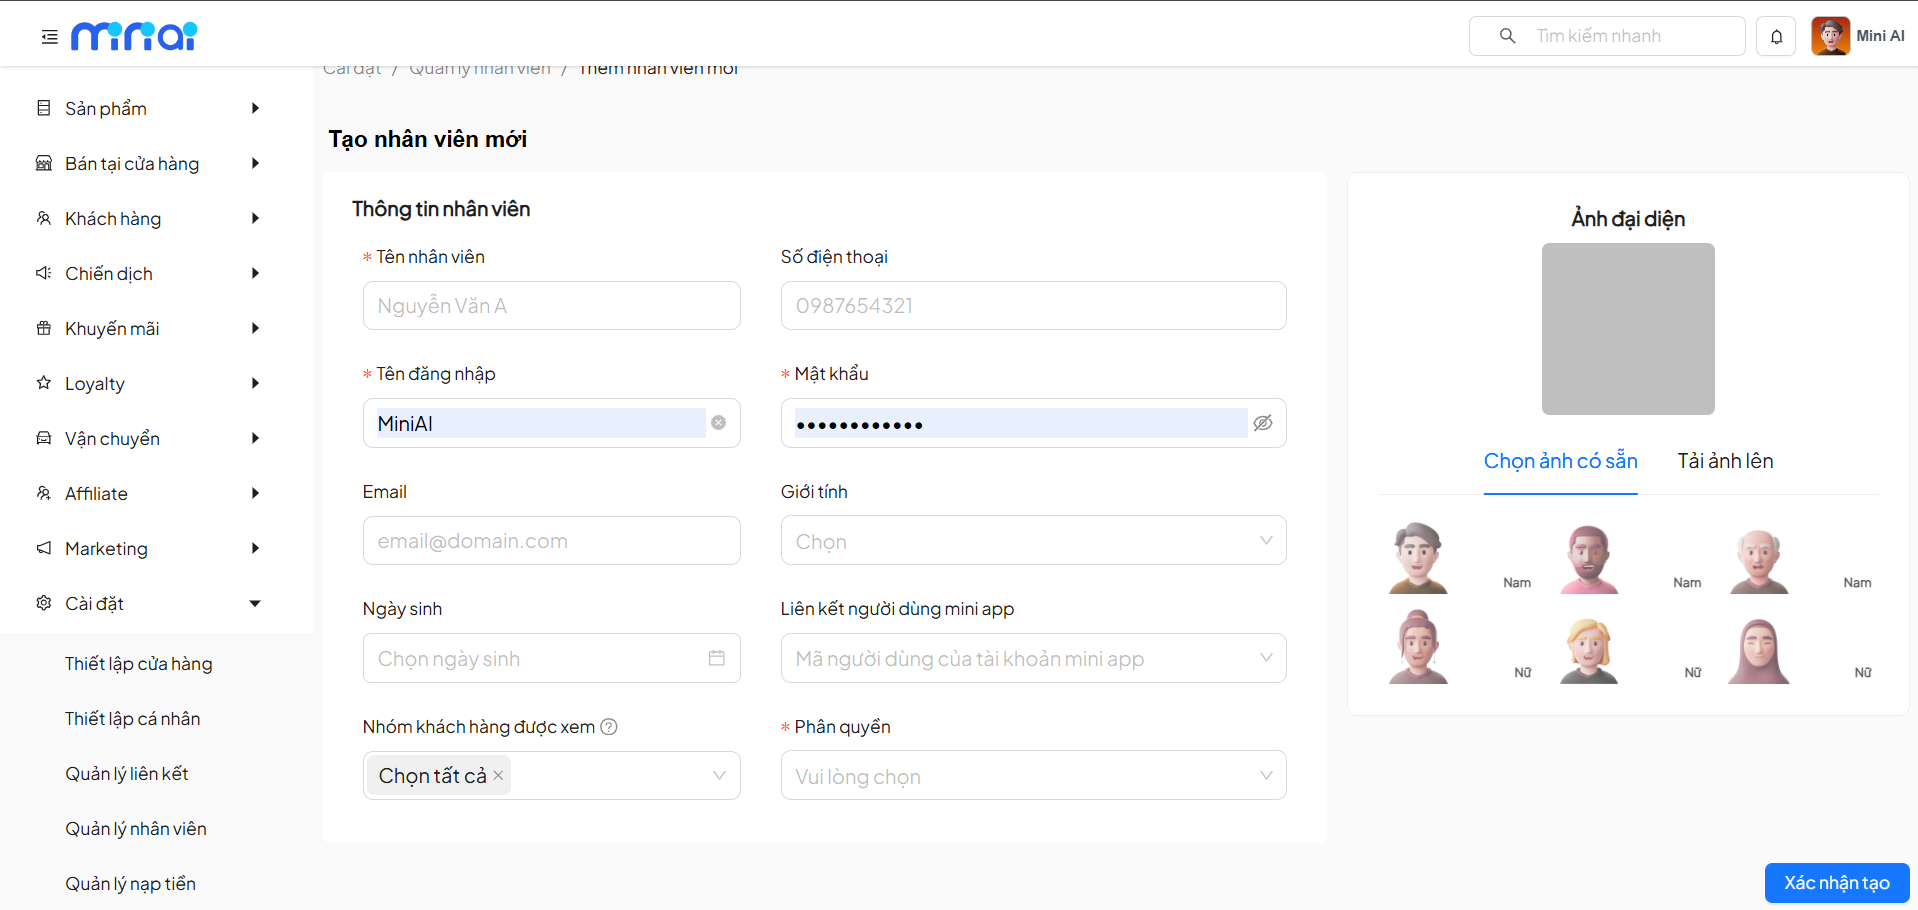Viewport: 1918px width, 910px height.
Task: Open Quản lý nhân viên from breadcrumb
Action: (480, 67)
